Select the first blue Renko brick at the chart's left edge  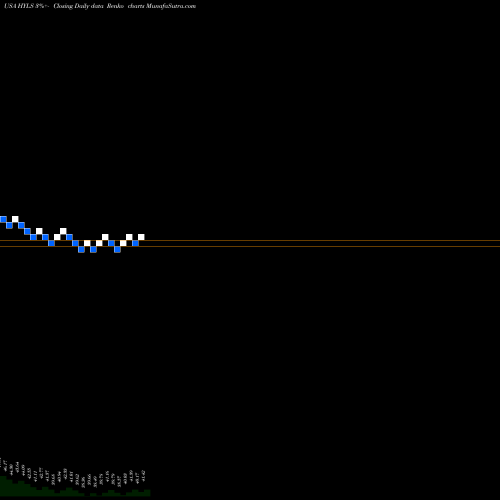(3, 219)
